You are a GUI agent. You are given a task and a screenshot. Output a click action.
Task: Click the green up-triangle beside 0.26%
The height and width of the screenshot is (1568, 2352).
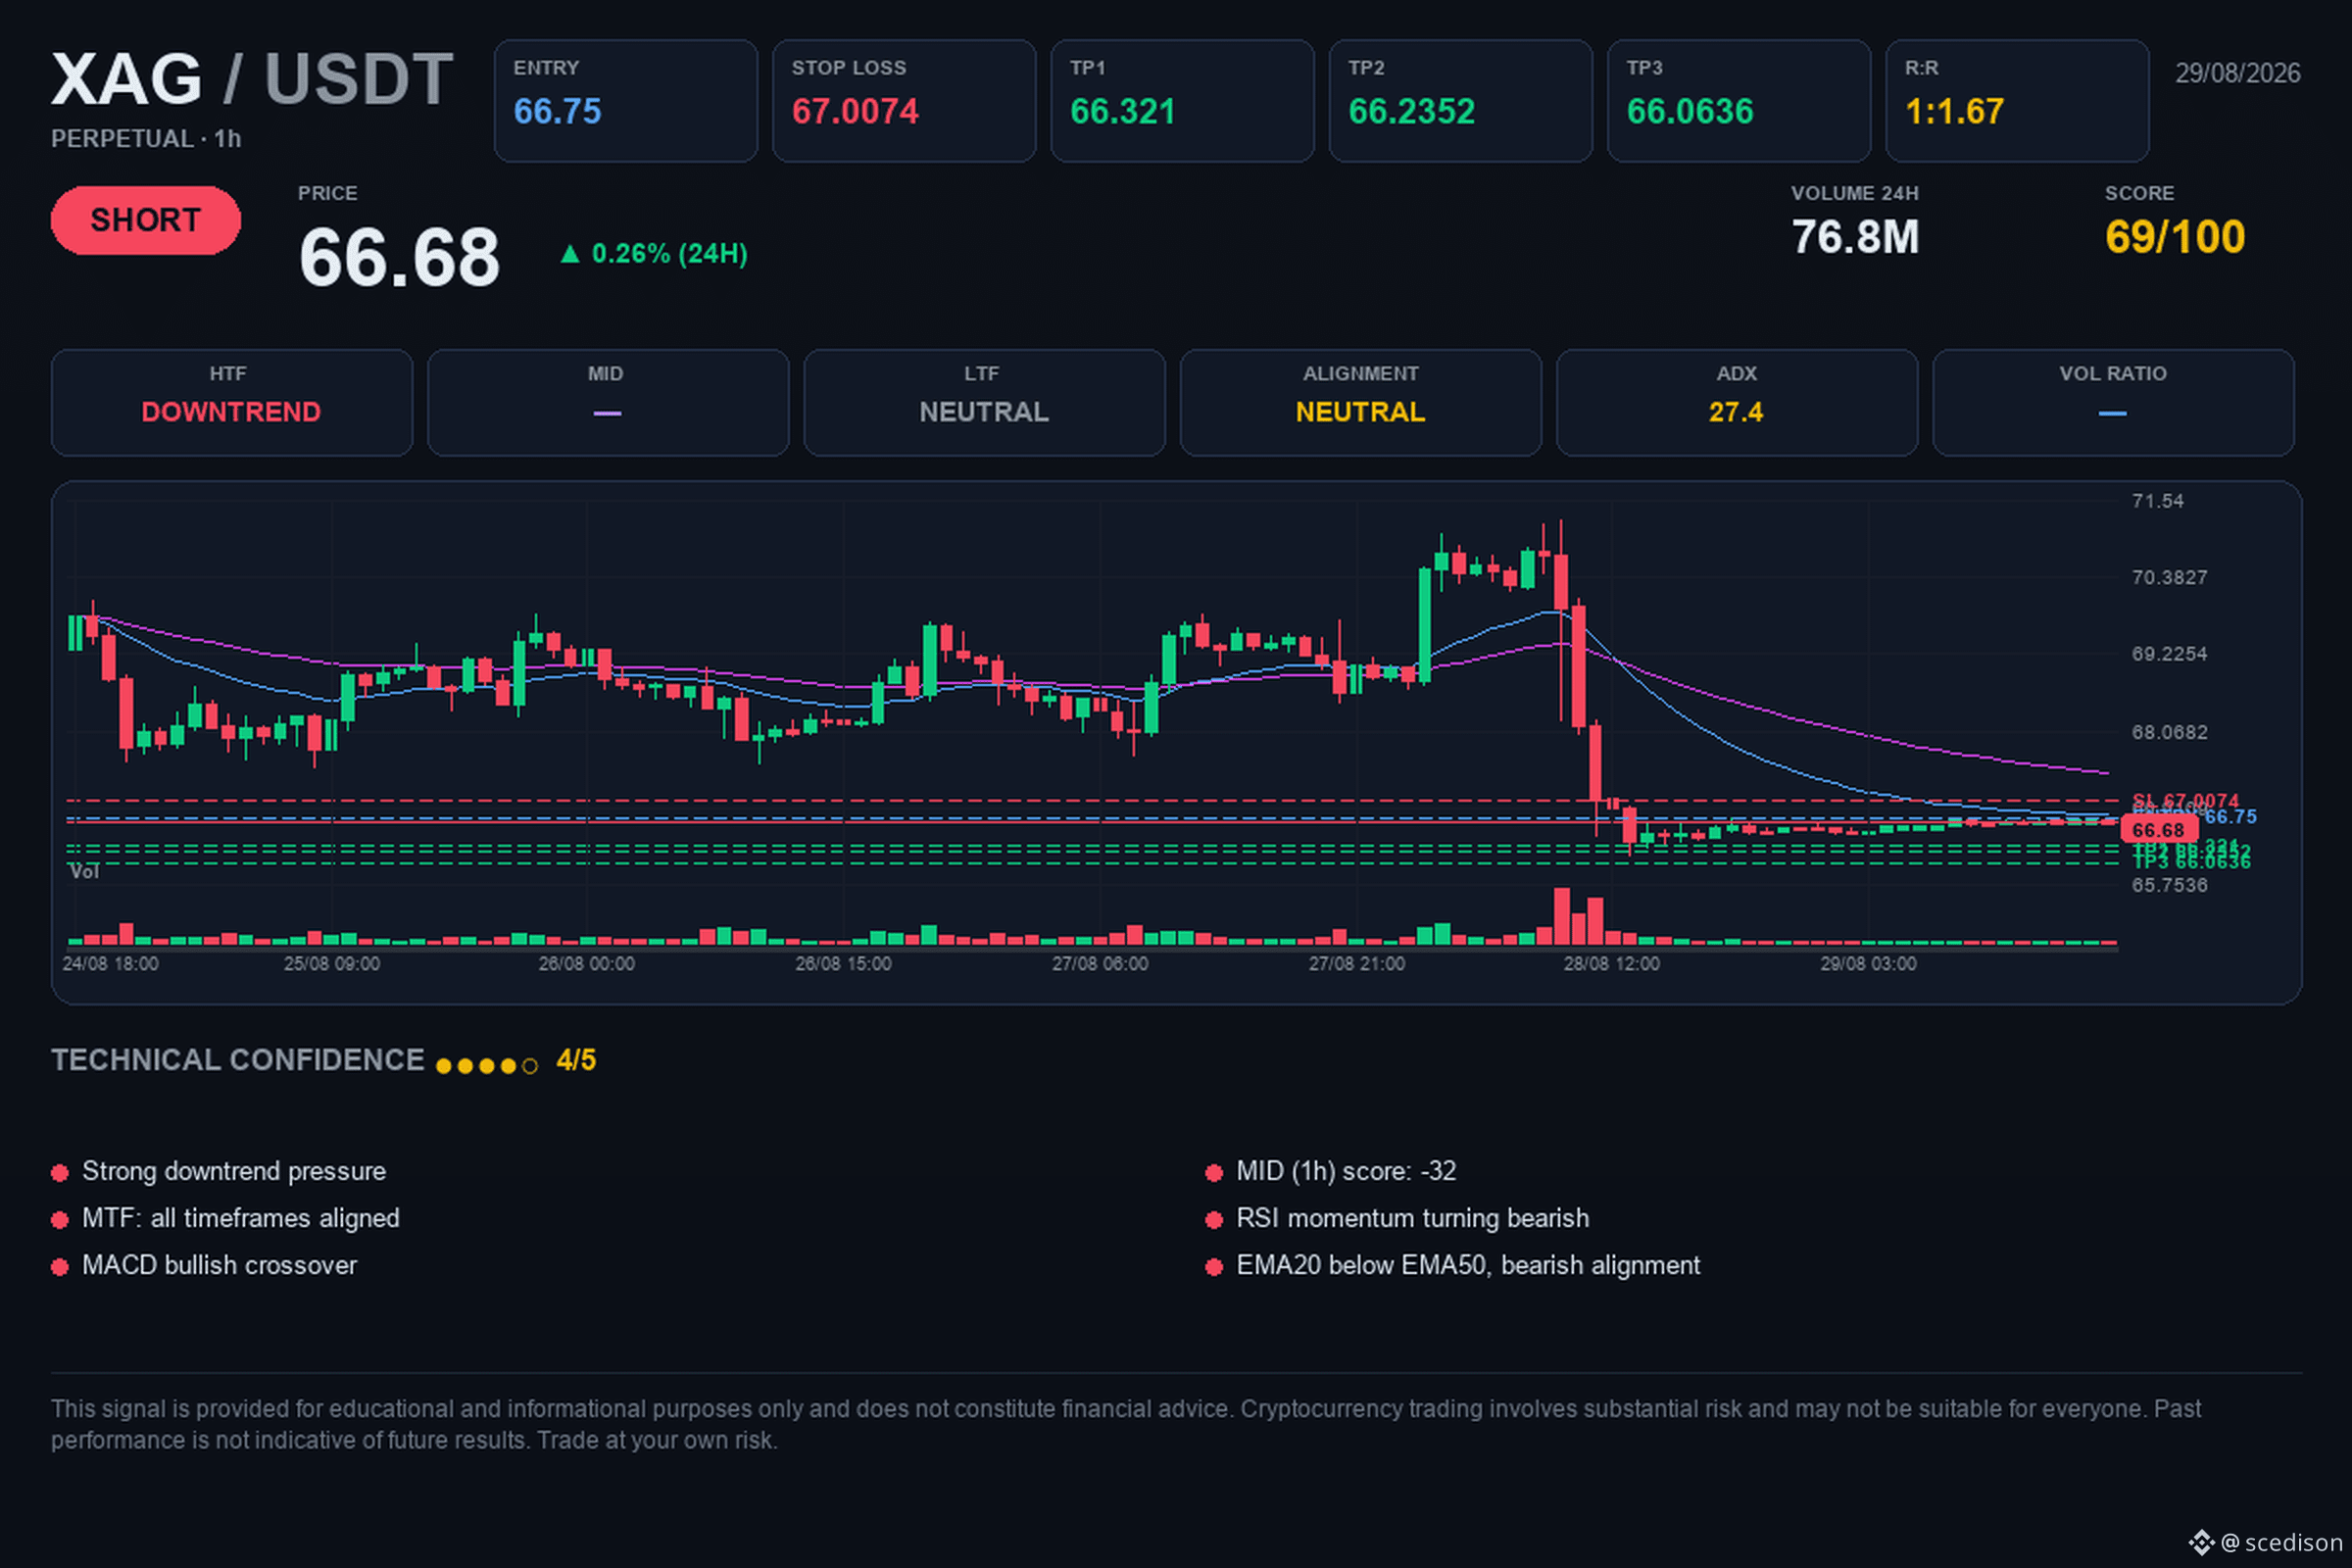570,254
